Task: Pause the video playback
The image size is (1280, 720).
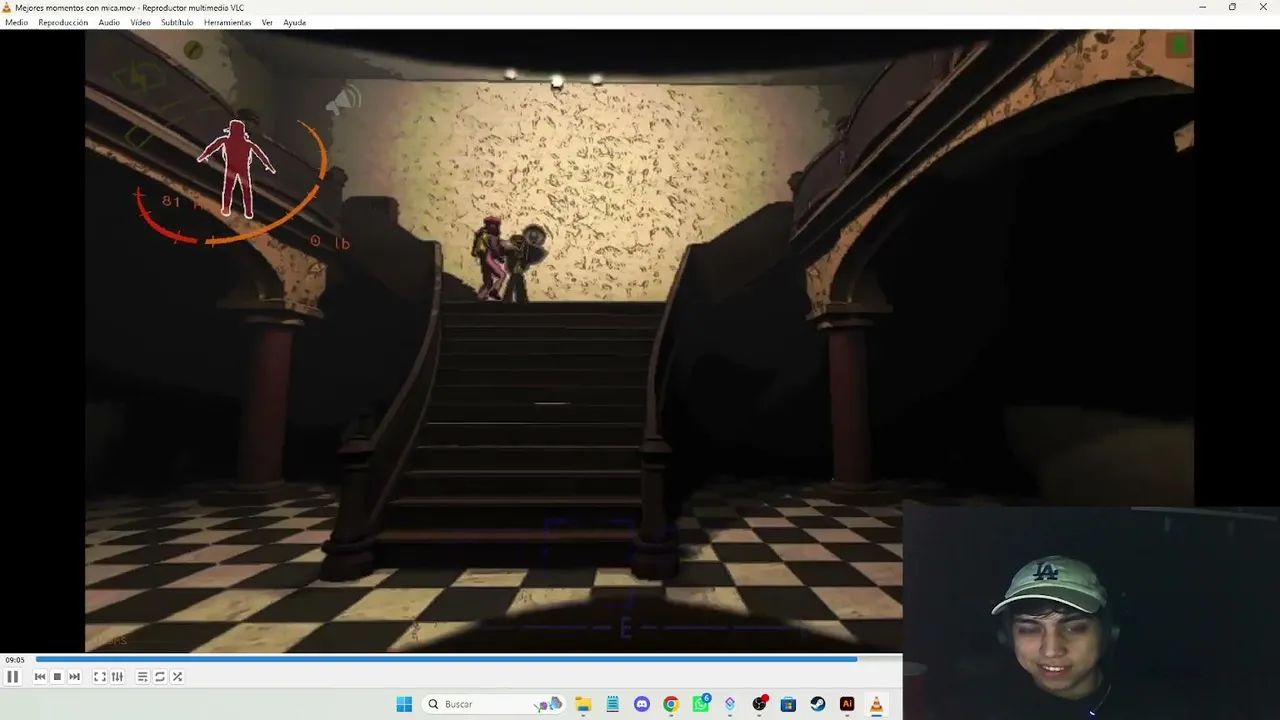Action: point(12,677)
